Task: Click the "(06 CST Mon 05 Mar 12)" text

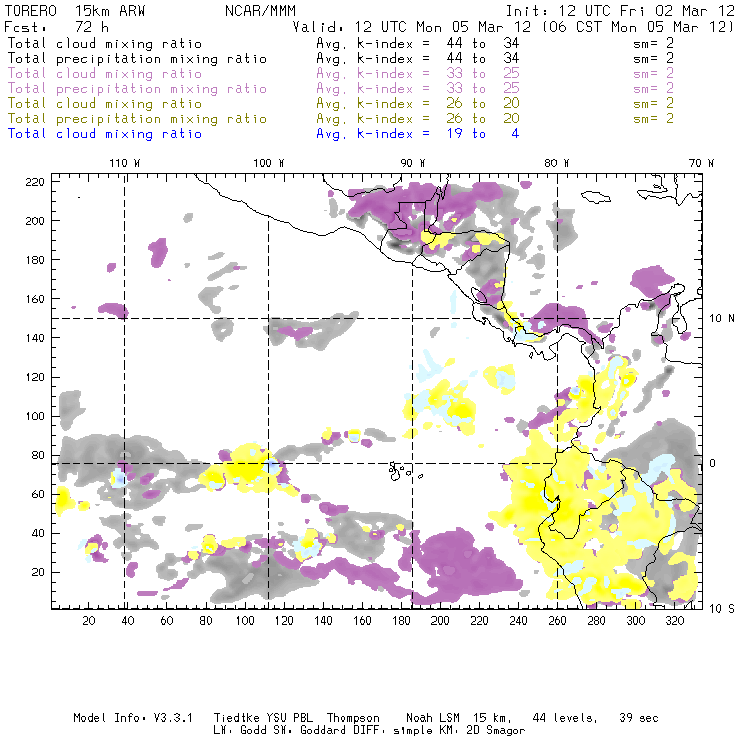Action: [x=638, y=27]
